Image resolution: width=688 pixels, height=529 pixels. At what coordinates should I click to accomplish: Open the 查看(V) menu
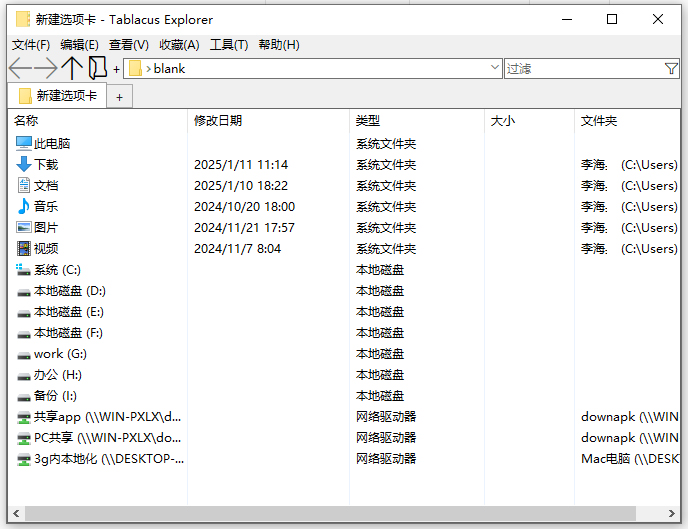(129, 45)
